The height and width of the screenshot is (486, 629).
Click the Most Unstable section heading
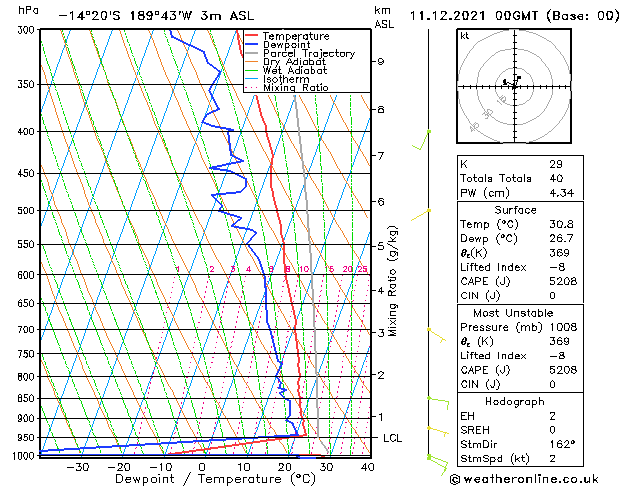pyautogui.click(x=513, y=313)
